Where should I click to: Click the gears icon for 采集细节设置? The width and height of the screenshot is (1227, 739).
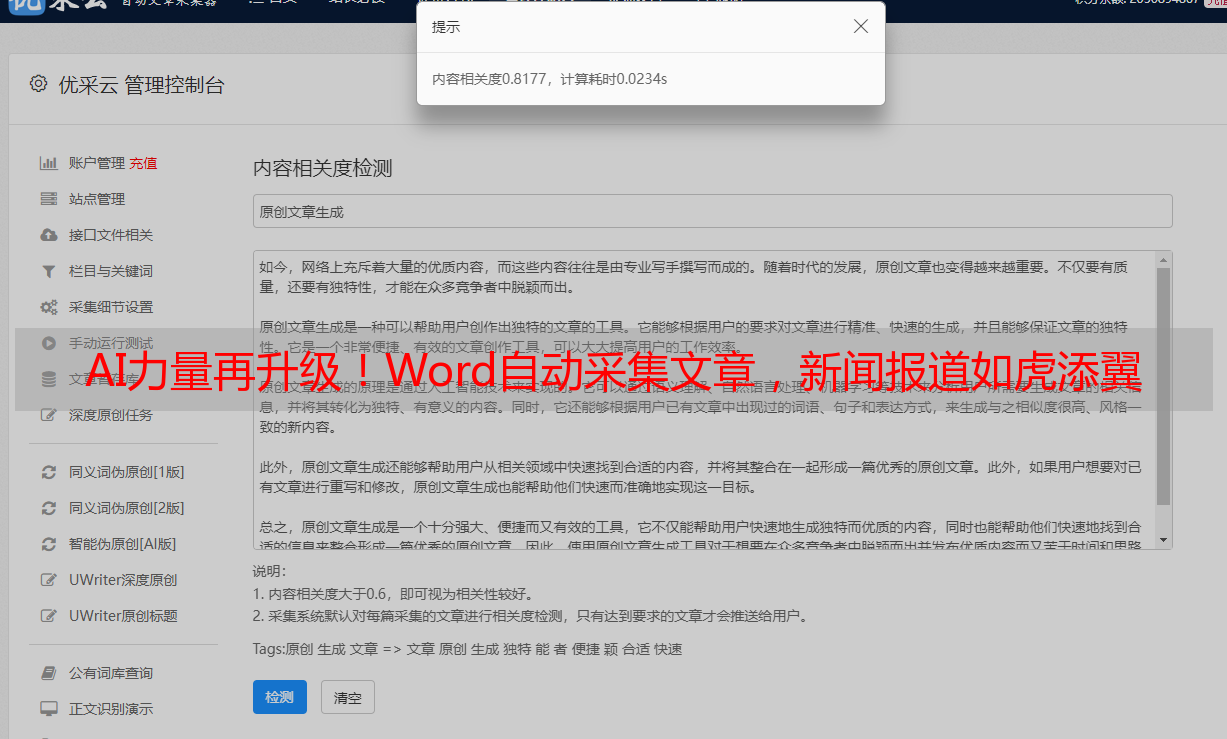(48, 307)
